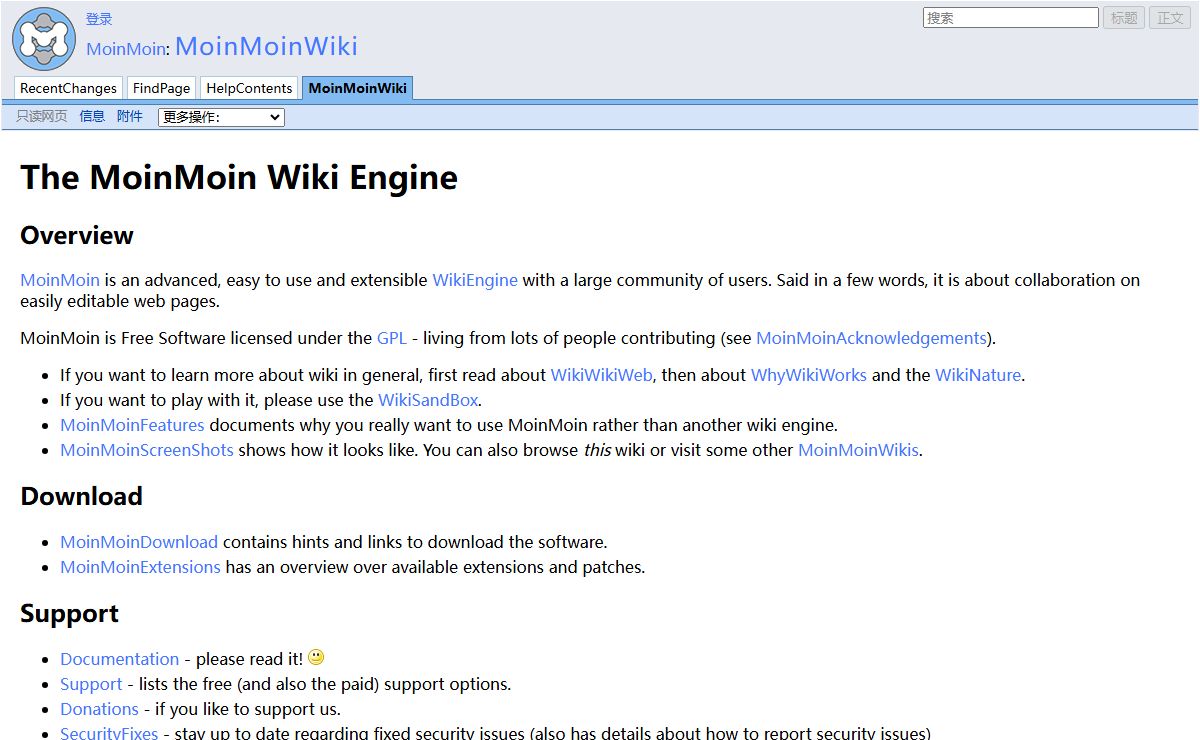The image size is (1200, 740).
Task: Open the GPL license link
Action: tap(392, 338)
